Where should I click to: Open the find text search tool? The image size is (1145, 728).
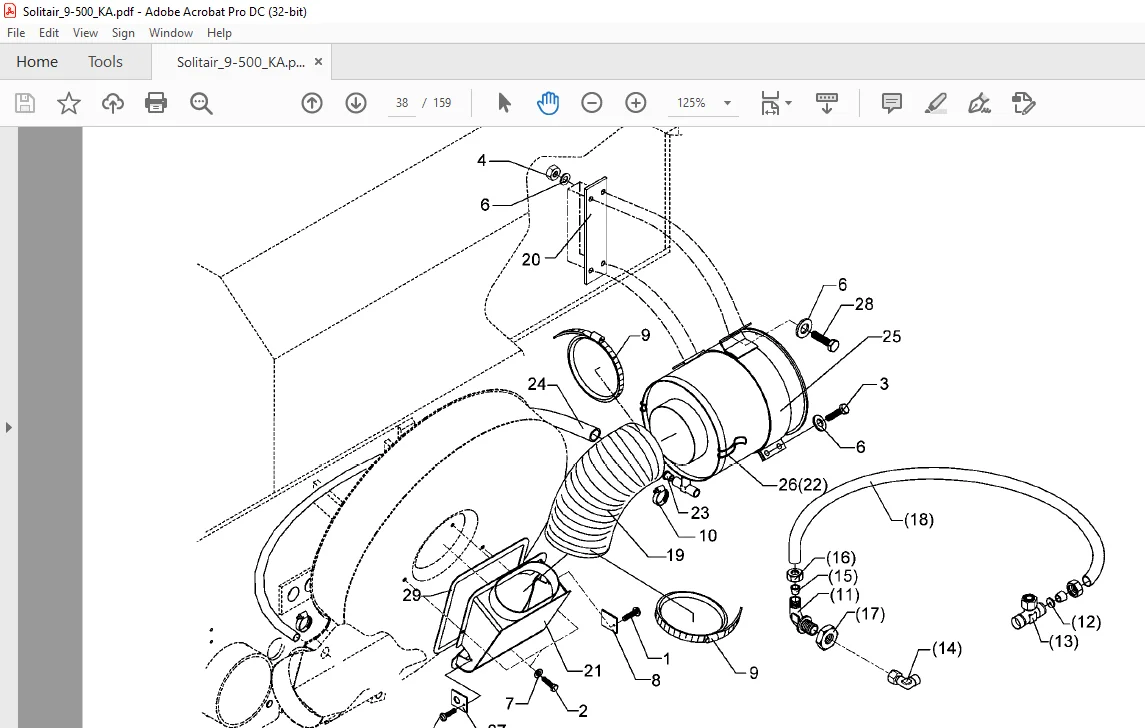pyautogui.click(x=201, y=103)
